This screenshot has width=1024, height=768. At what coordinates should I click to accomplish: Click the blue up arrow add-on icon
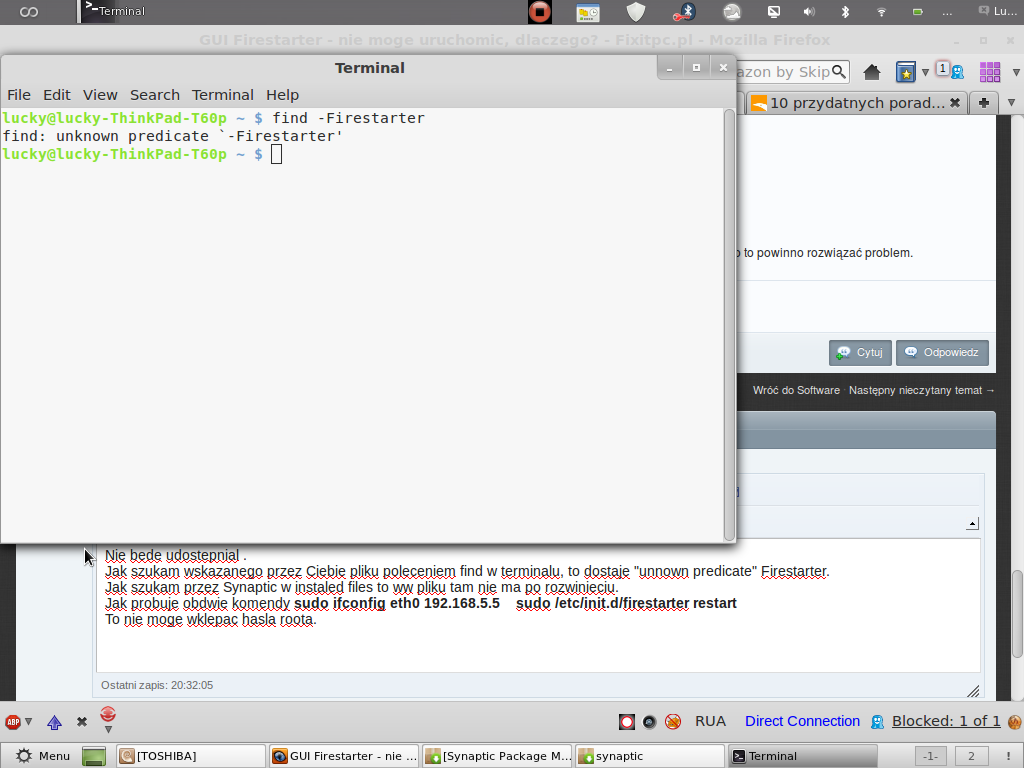[54, 722]
